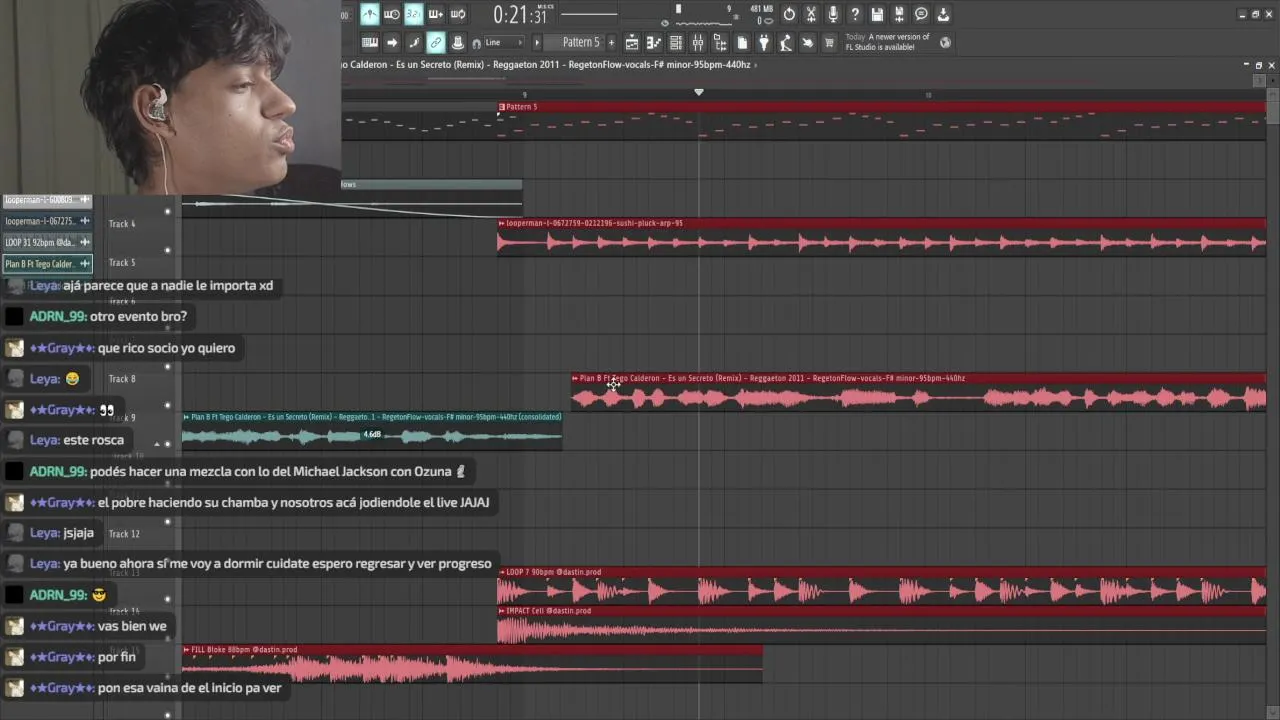Viewport: 1280px width, 720px height.
Task: Click render as audio file icon
Action: pos(899,14)
